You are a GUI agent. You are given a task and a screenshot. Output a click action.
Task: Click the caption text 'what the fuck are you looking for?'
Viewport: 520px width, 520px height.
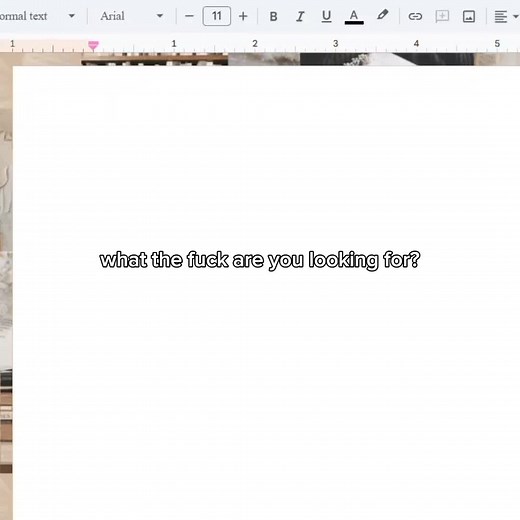coord(260,260)
